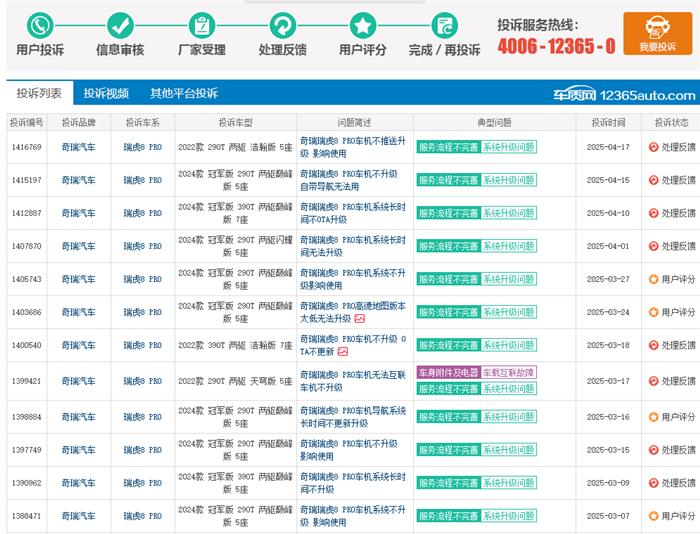Click the 信息审核 checkmark step icon

[120, 25]
